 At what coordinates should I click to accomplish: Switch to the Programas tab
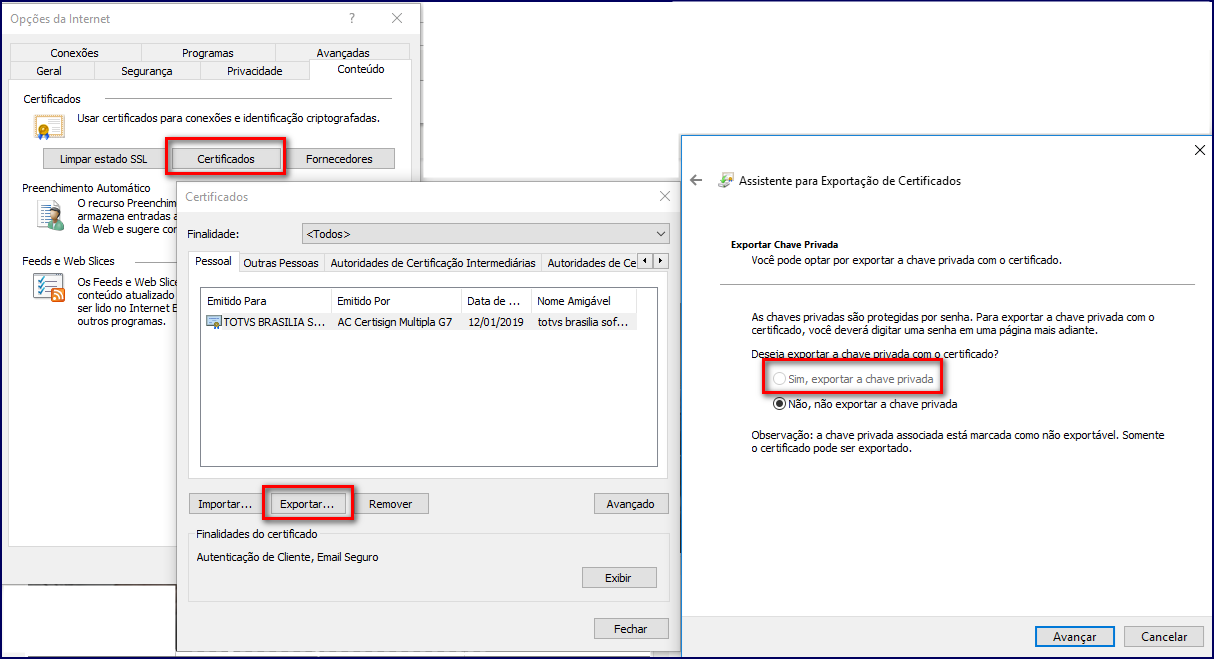pos(208,53)
